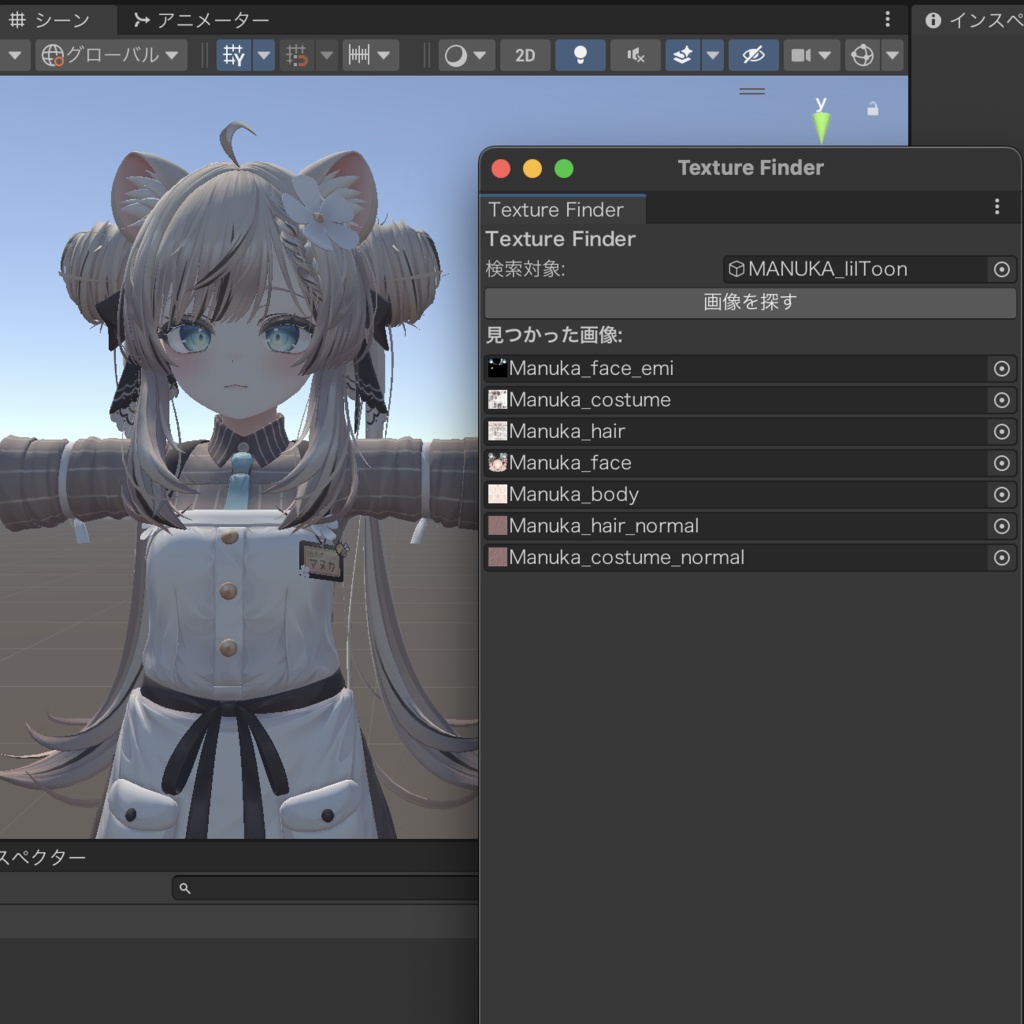This screenshot has width=1024, height=1024.
Task: Toggle the measure tool in the toolbar
Action: pyautogui.click(x=362, y=55)
